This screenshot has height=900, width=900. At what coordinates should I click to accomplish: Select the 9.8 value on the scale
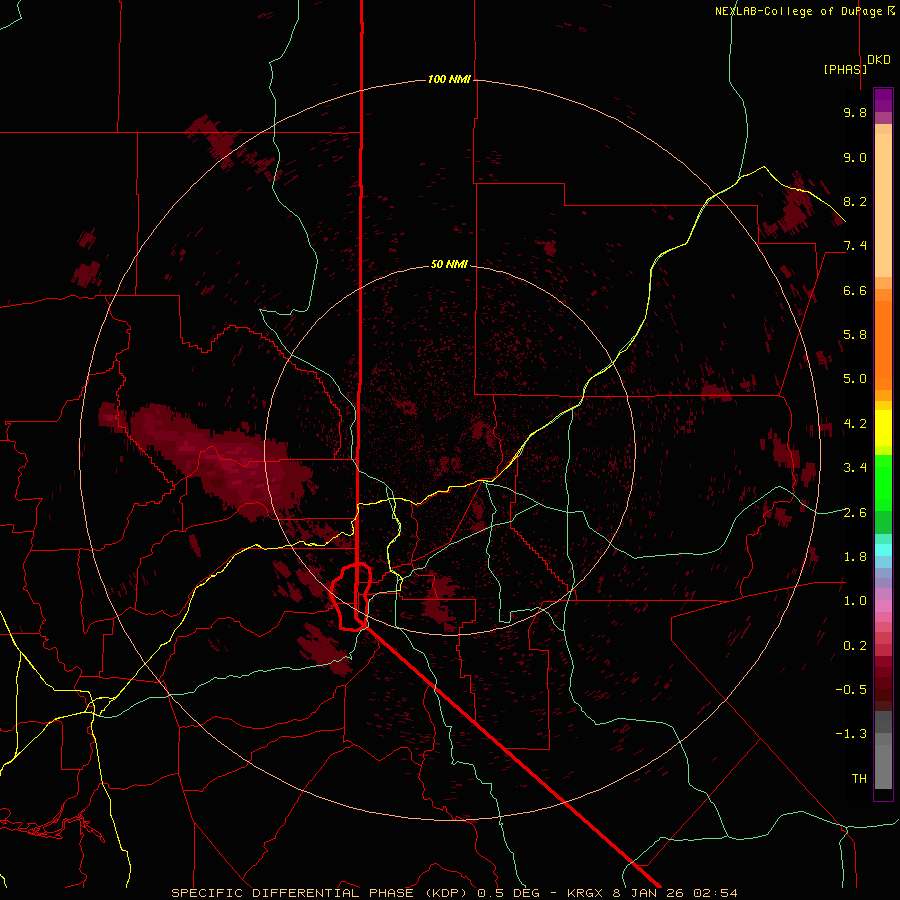[855, 112]
